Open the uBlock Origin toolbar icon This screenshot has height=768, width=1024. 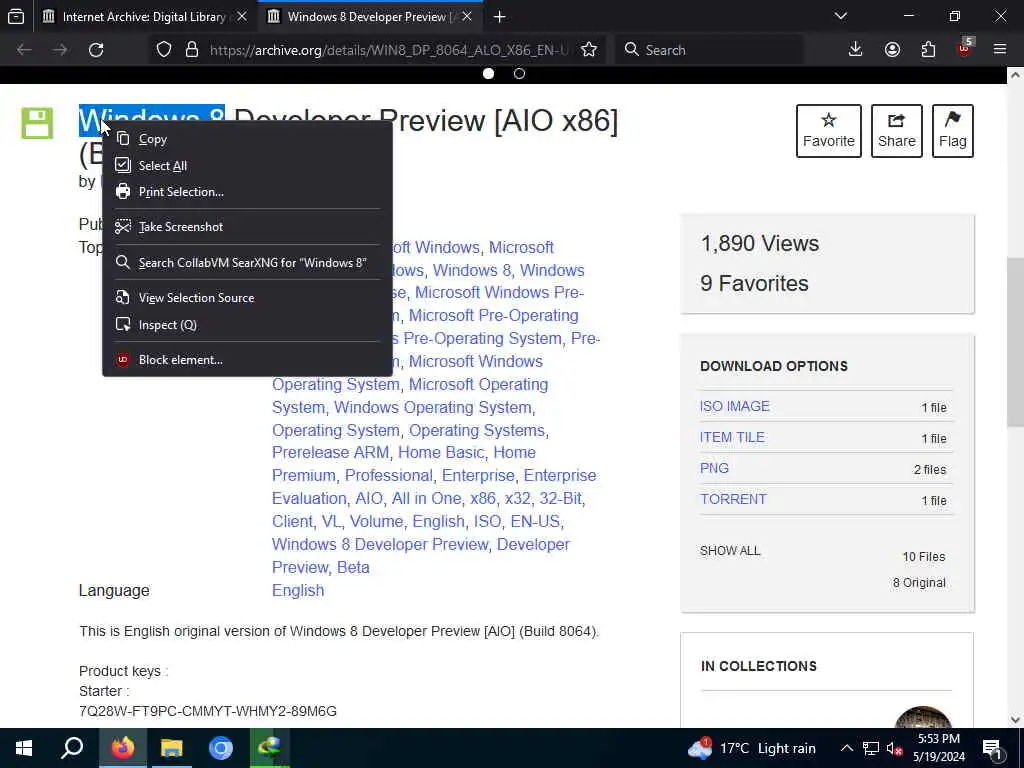click(965, 48)
